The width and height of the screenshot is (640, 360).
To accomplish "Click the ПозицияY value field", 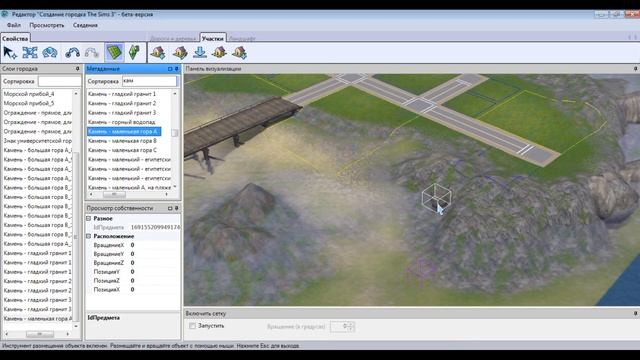I will [154, 272].
